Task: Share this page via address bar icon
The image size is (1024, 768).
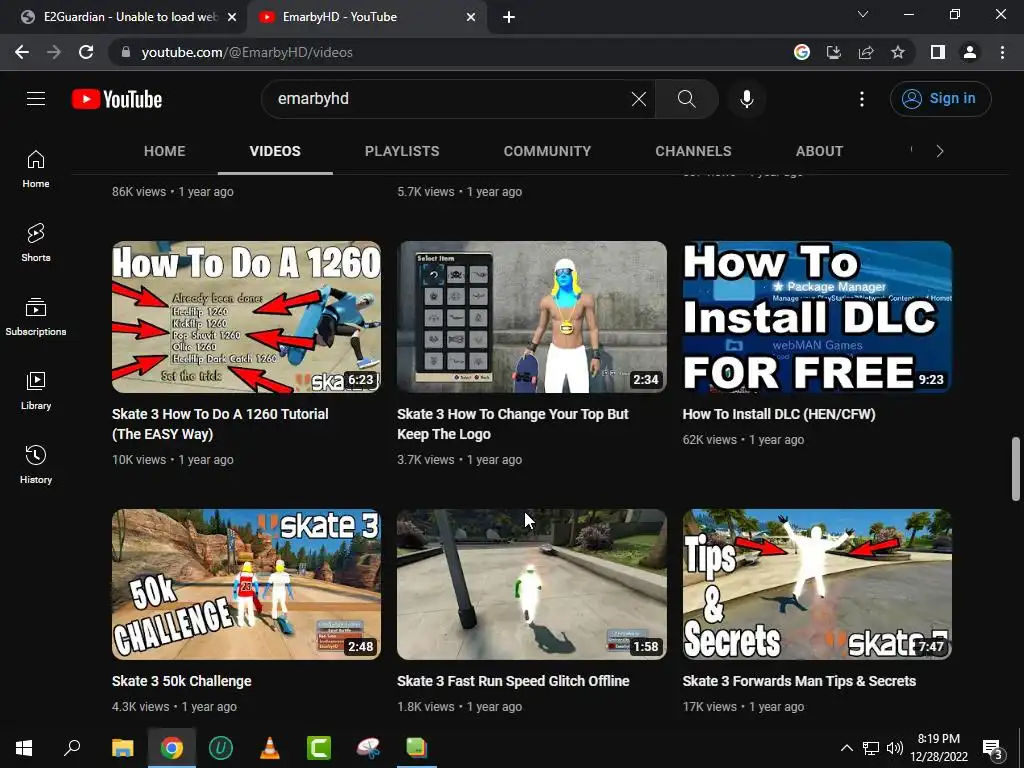Action: pos(866,52)
